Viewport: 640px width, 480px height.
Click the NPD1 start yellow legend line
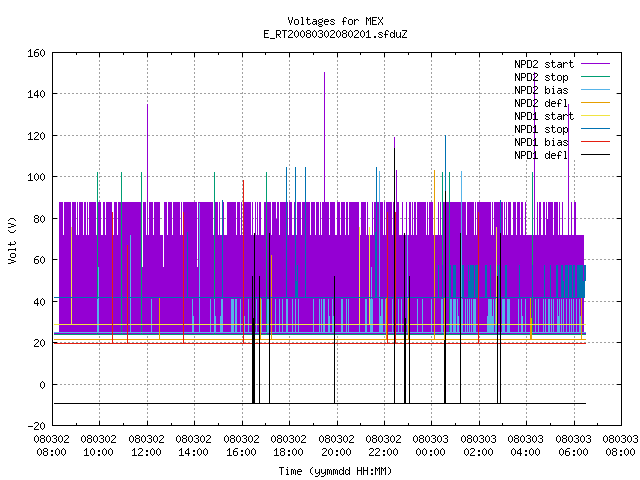[596, 116]
